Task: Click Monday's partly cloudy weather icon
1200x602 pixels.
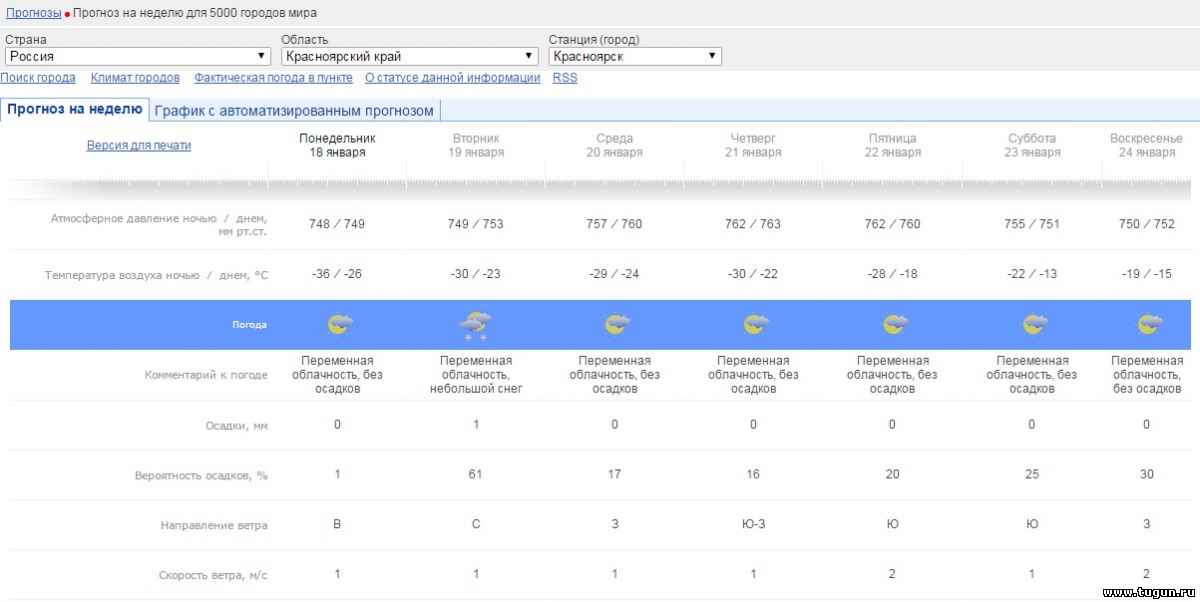Action: (340, 325)
